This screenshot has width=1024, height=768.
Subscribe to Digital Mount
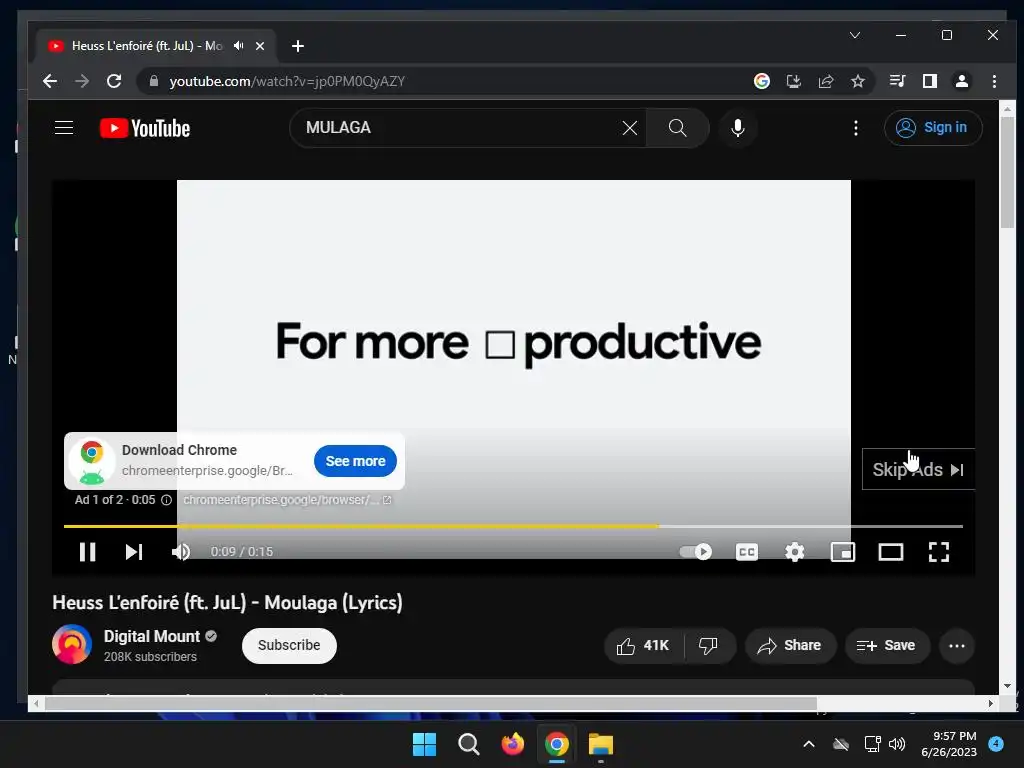click(x=289, y=645)
